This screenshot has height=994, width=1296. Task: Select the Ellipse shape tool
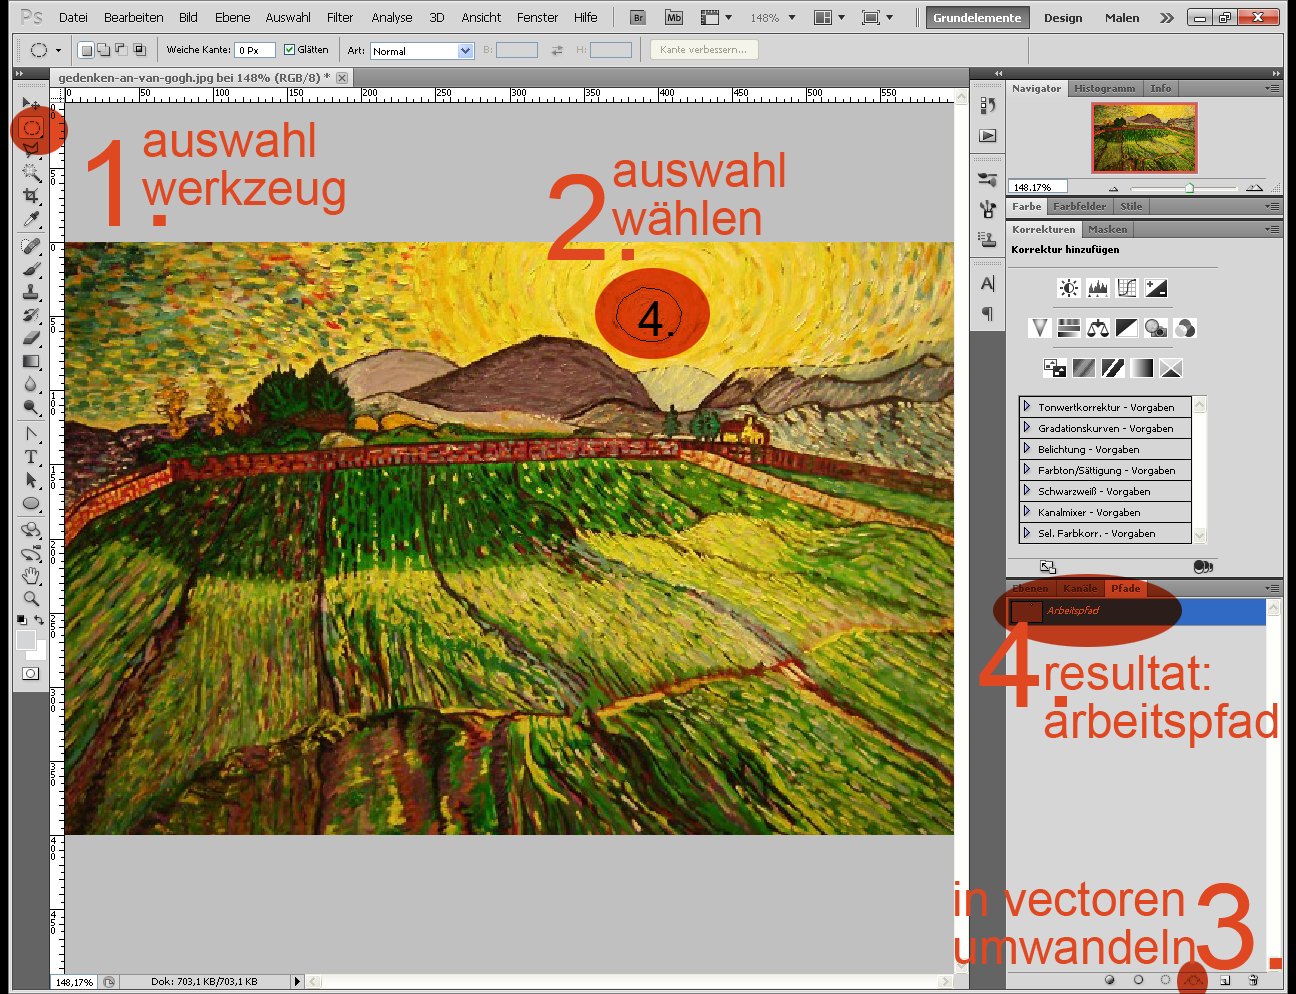point(31,503)
